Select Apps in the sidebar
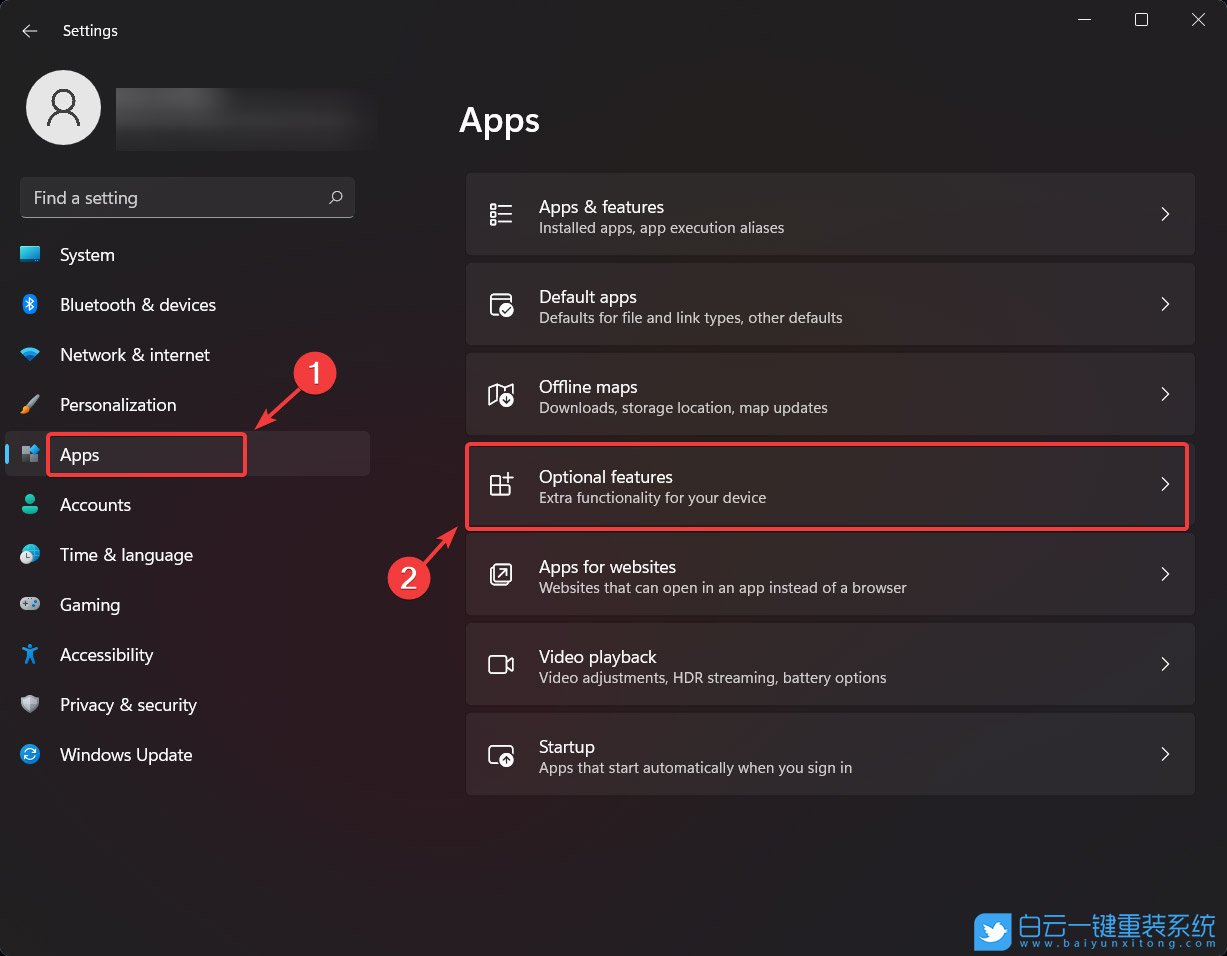Image resolution: width=1227 pixels, height=956 pixels. coord(80,455)
